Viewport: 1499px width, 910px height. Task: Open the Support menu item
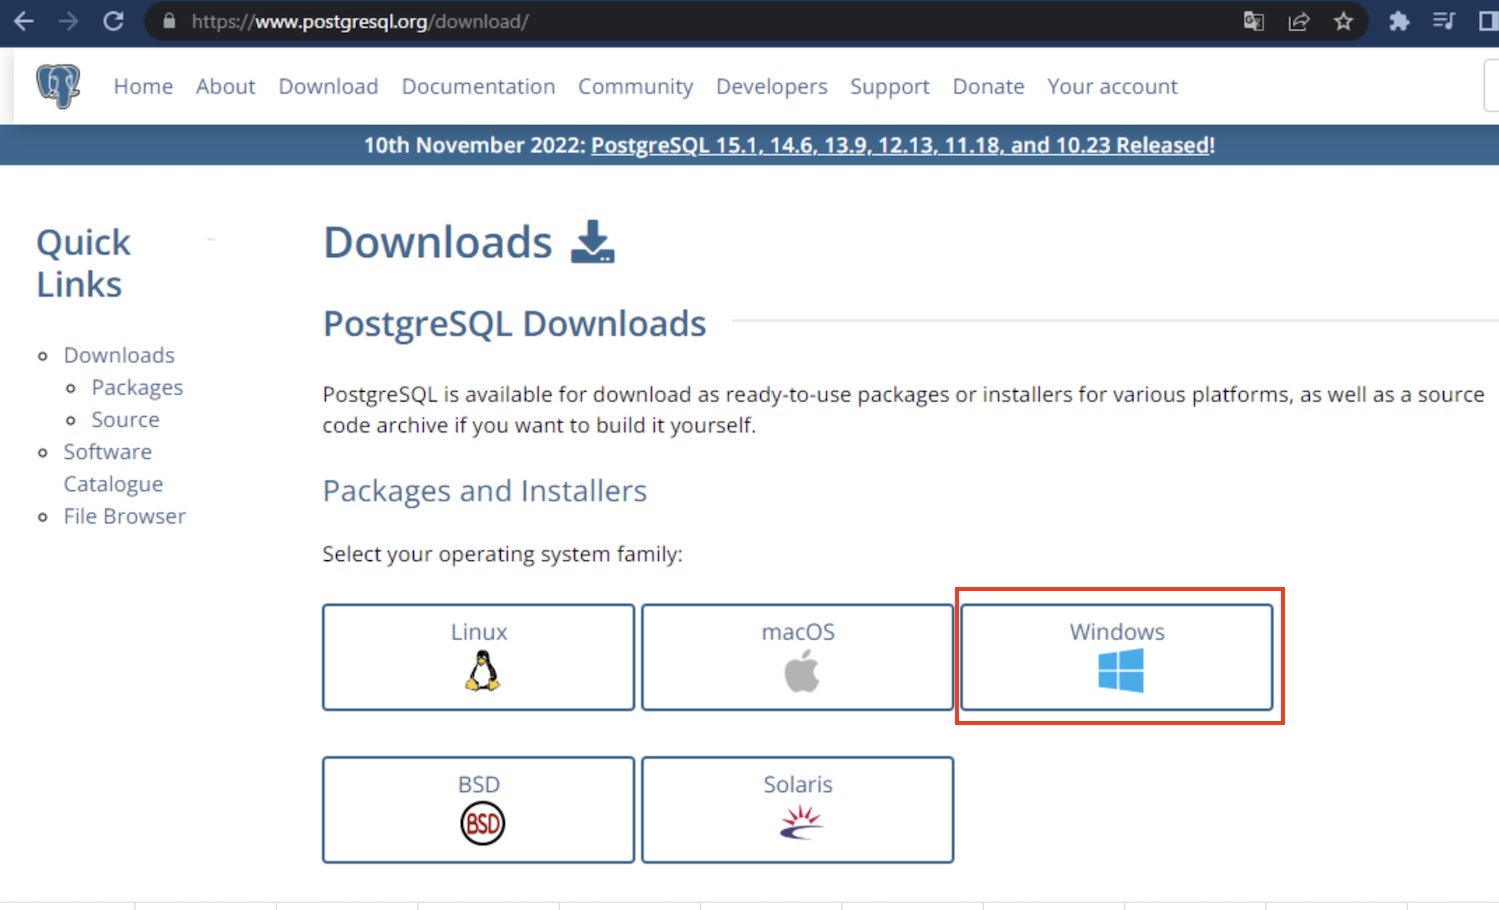[x=889, y=87]
